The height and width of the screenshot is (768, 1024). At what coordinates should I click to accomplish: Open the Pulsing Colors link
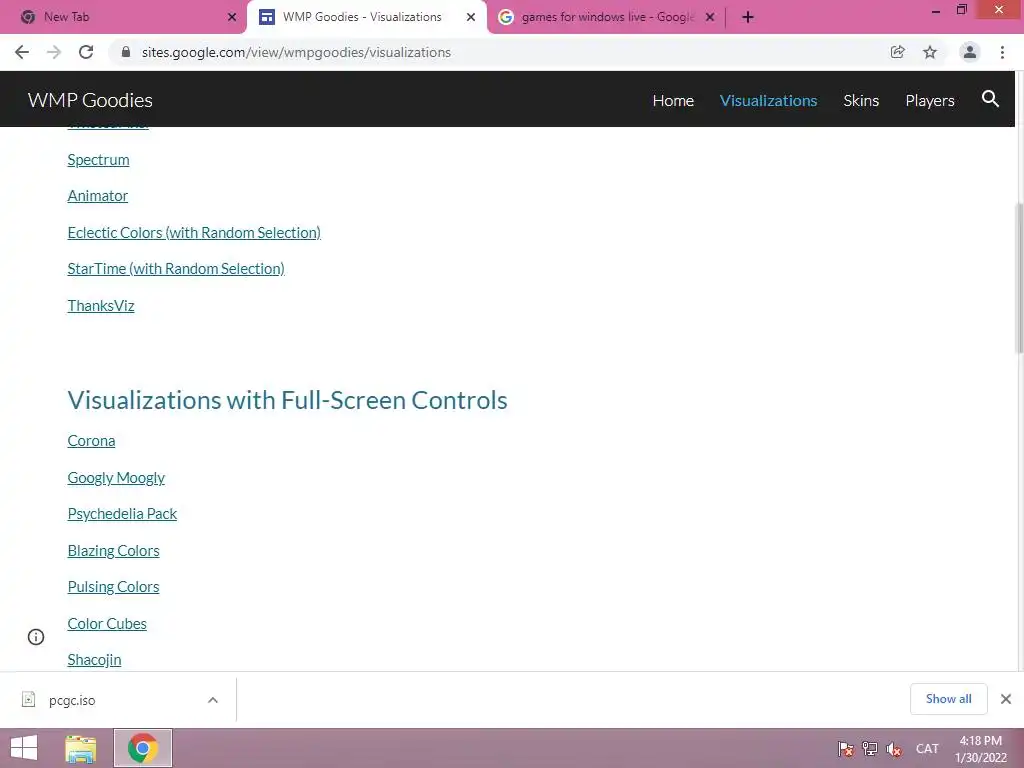point(114,587)
